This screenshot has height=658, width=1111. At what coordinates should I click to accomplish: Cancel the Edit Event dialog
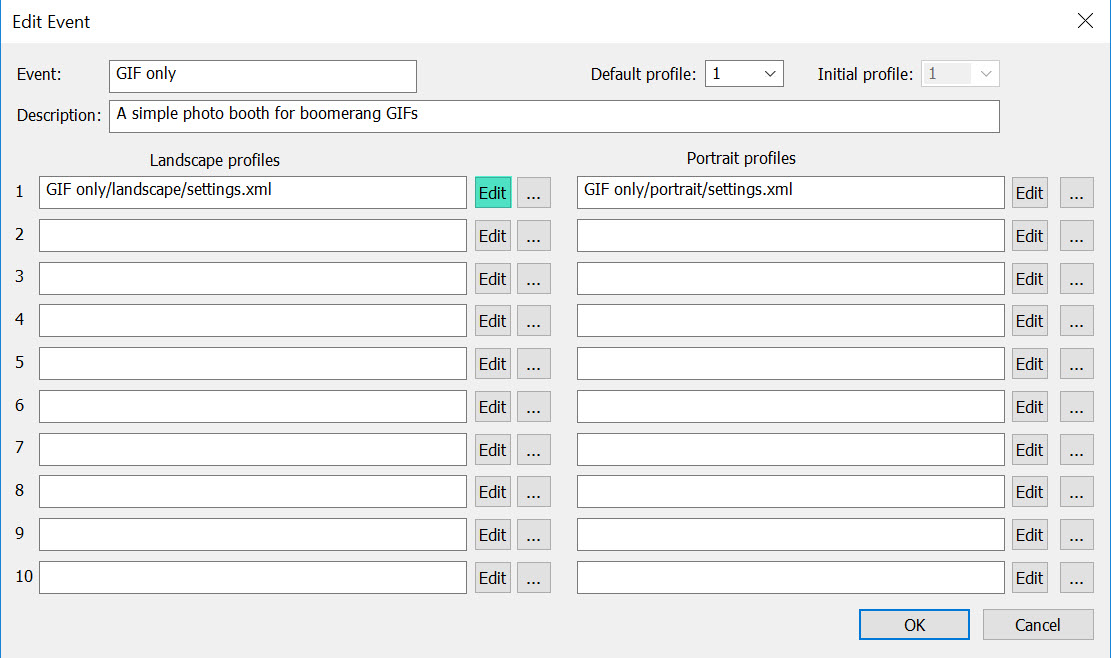pos(1037,625)
